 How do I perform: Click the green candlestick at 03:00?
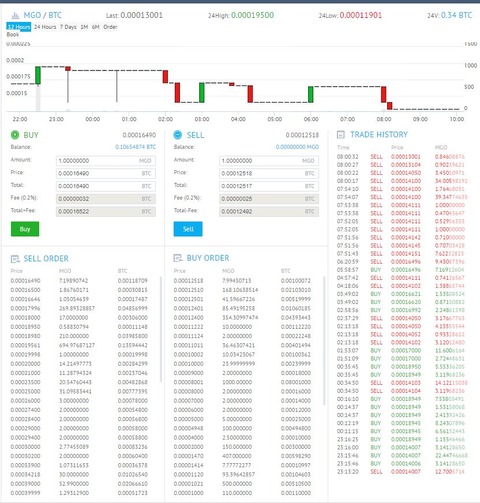(x=202, y=93)
